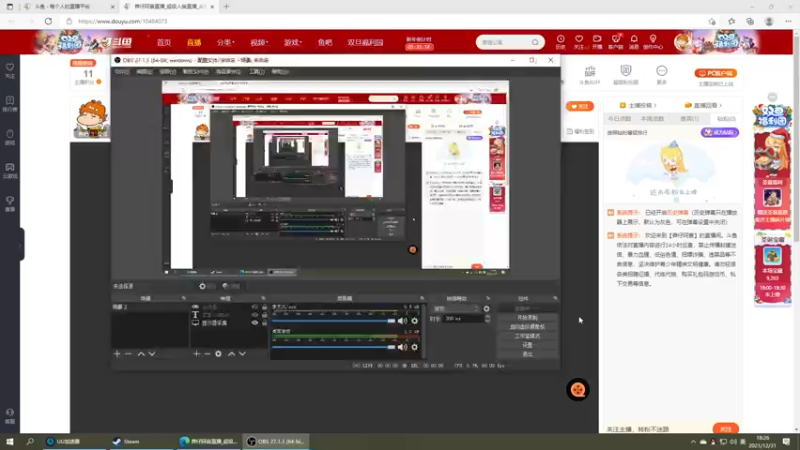Remove the scene with the minus icon
Viewport: 800px width, 450px height.
pos(128,354)
